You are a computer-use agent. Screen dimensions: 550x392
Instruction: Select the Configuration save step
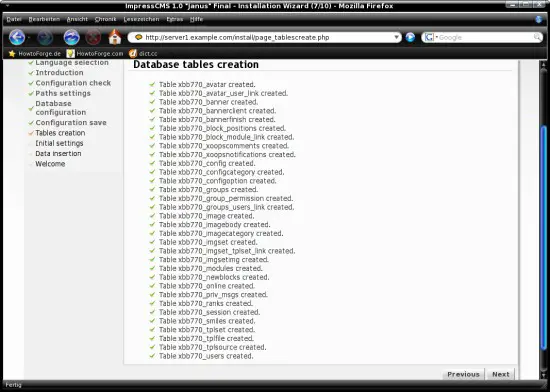pos(71,123)
